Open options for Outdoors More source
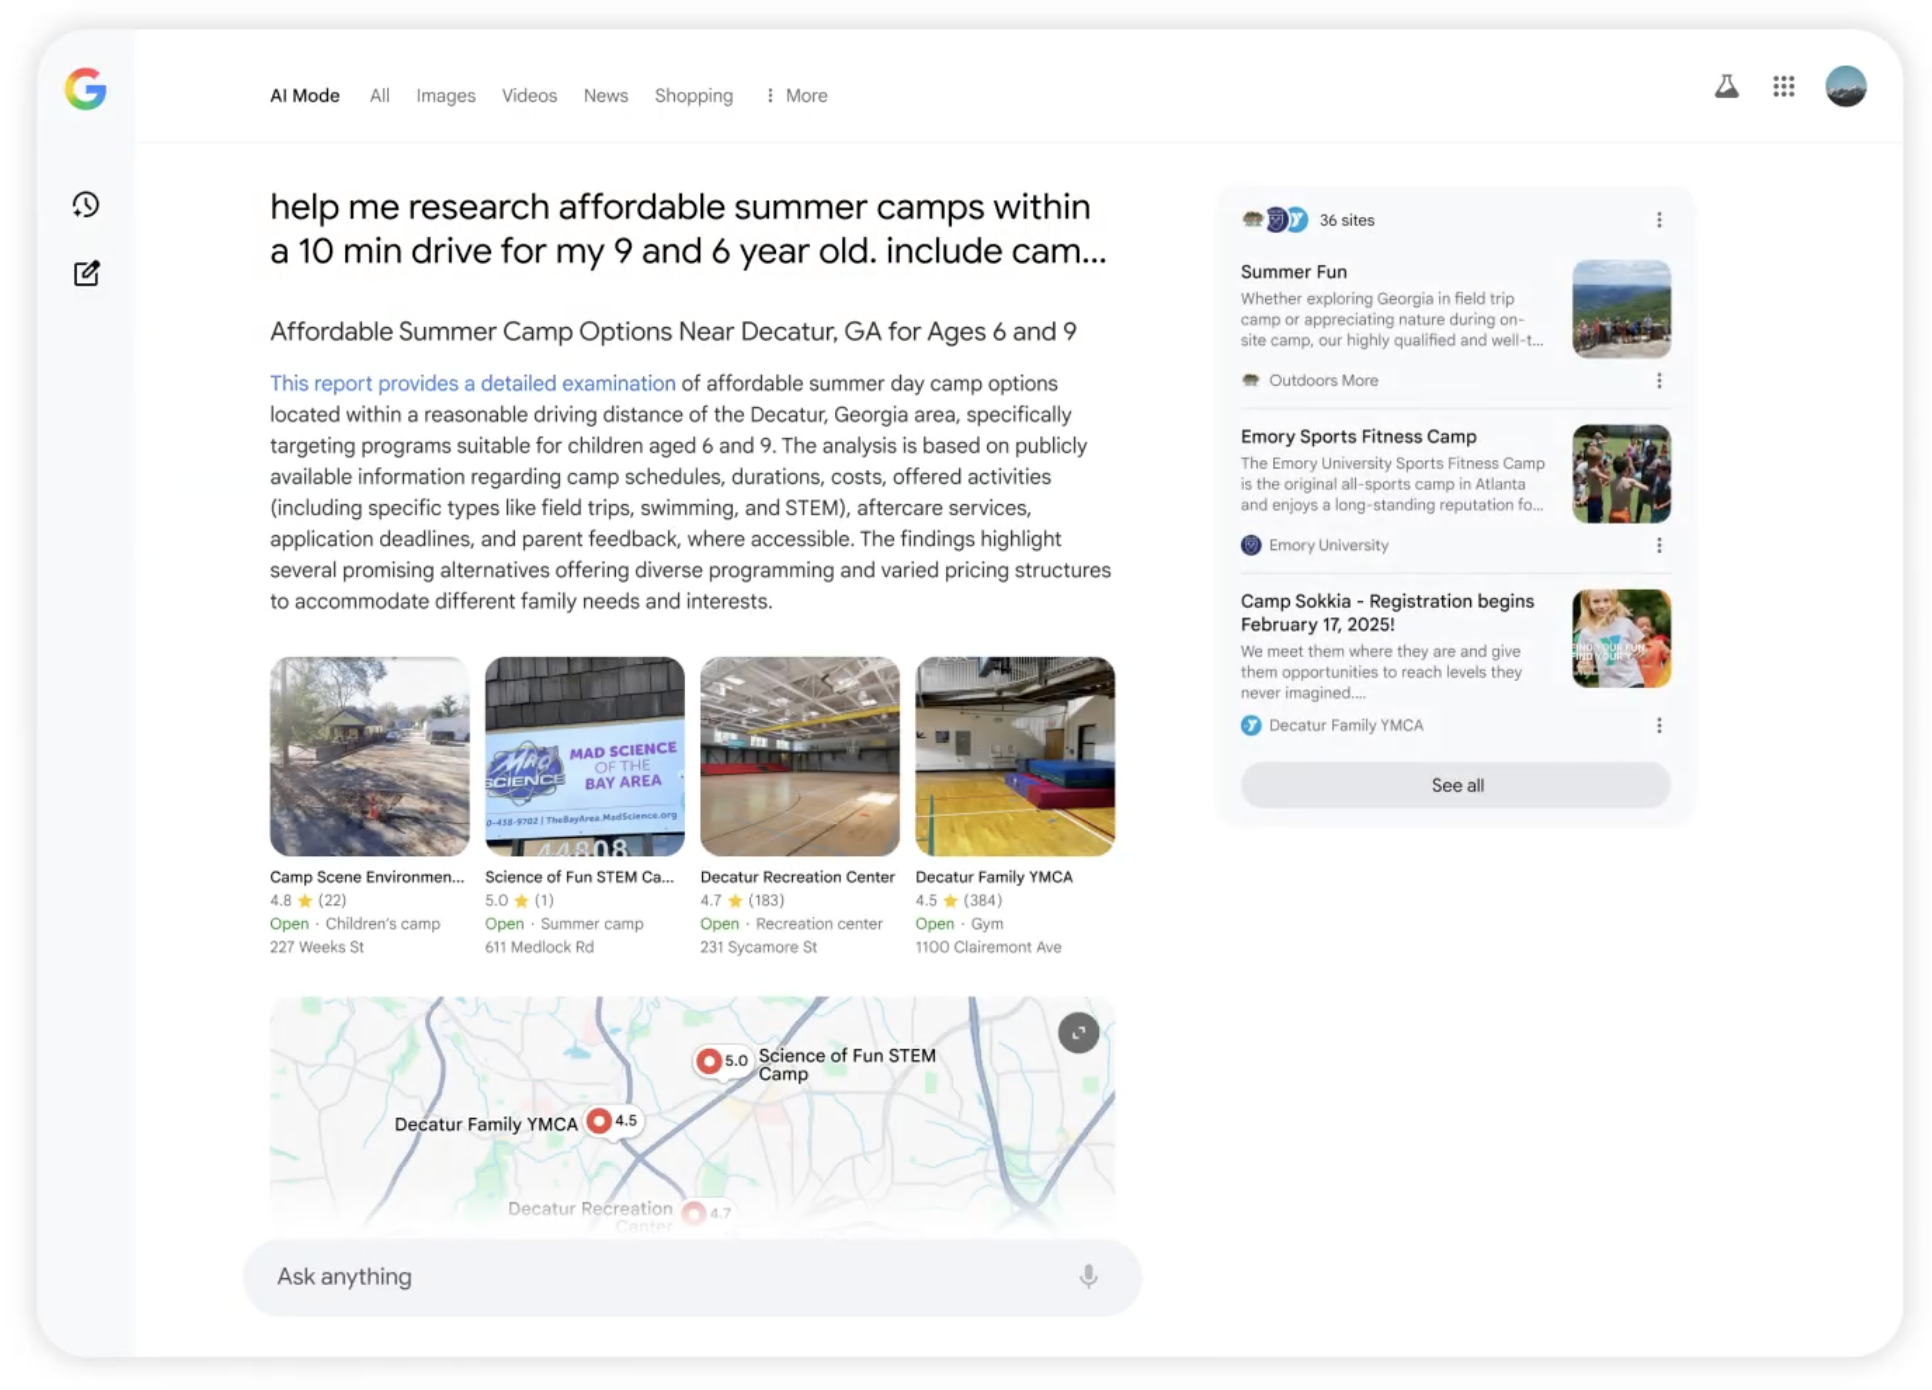The height and width of the screenshot is (1390, 1932). pyautogui.click(x=1658, y=381)
